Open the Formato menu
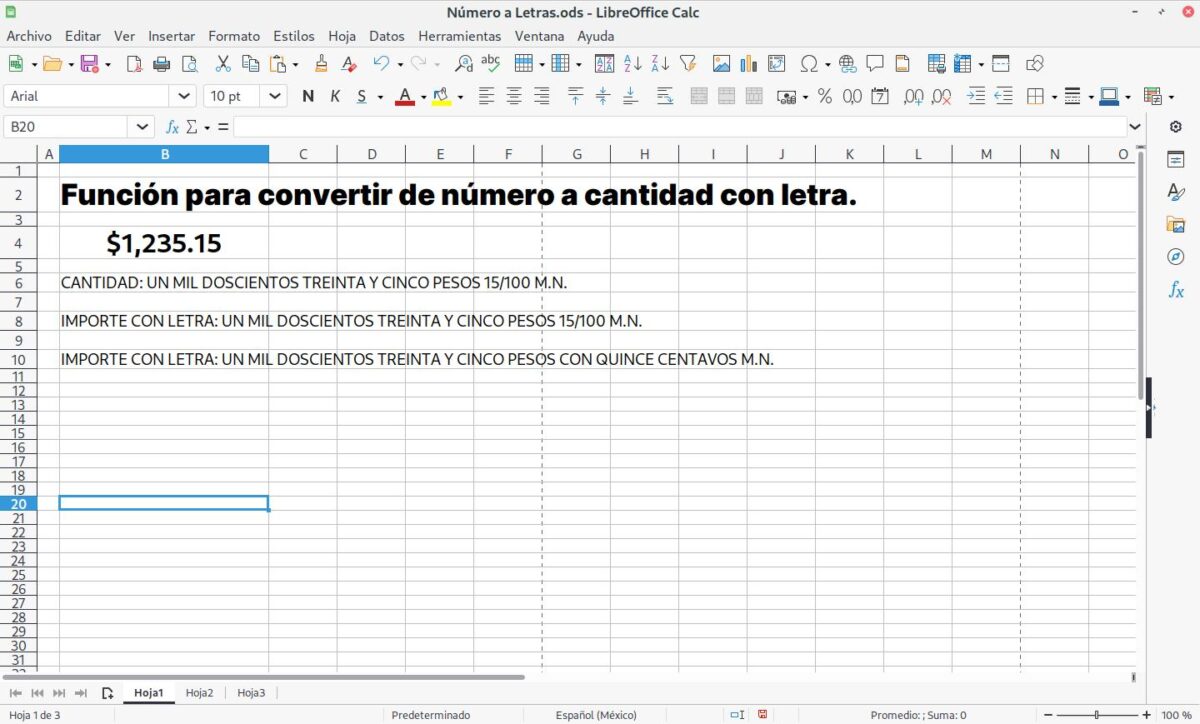Viewport: 1200px width, 724px height. click(234, 35)
